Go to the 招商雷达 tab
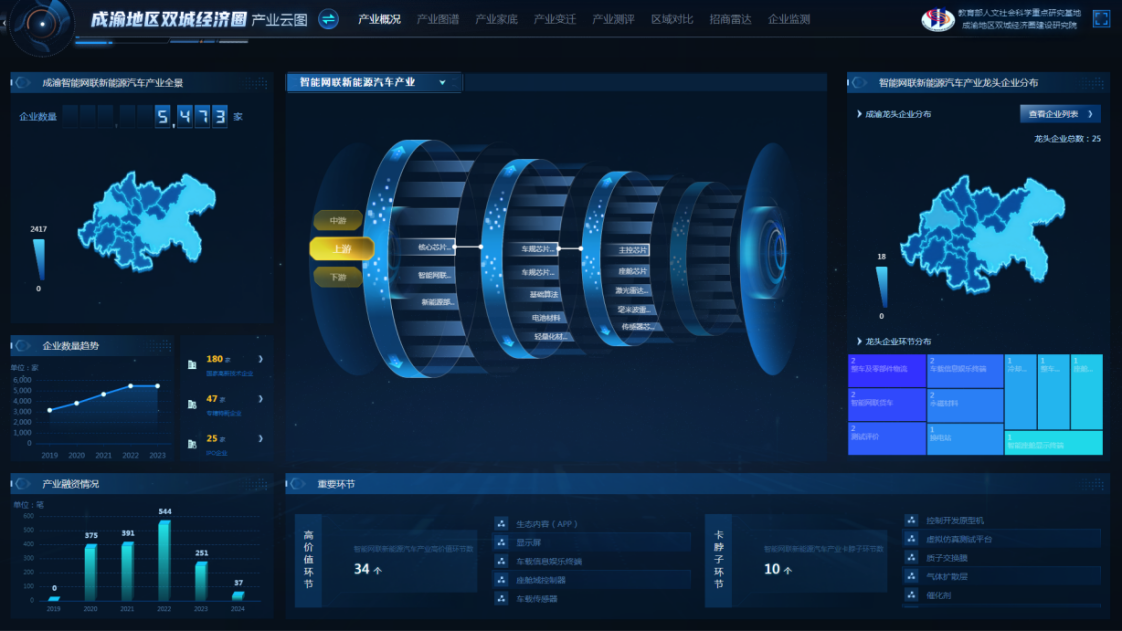 click(x=730, y=19)
